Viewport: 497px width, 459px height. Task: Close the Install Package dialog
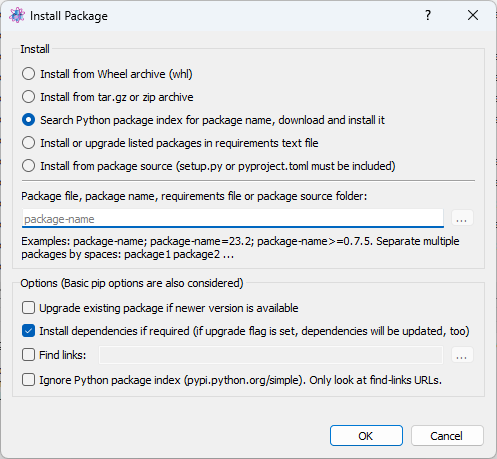[473, 15]
